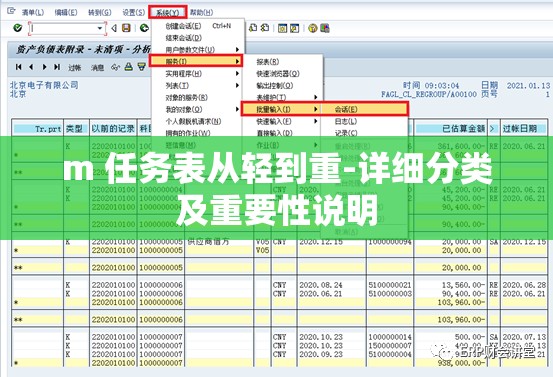Click the 过帐日期 column header
The height and width of the screenshot is (377, 553).
523,129
